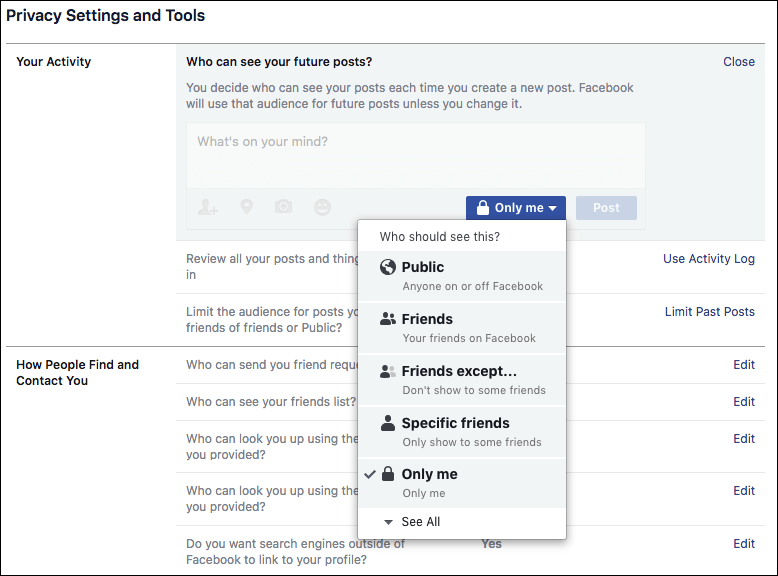Click the lock icon on Only me button
This screenshot has height=576, width=778.
coord(483,207)
